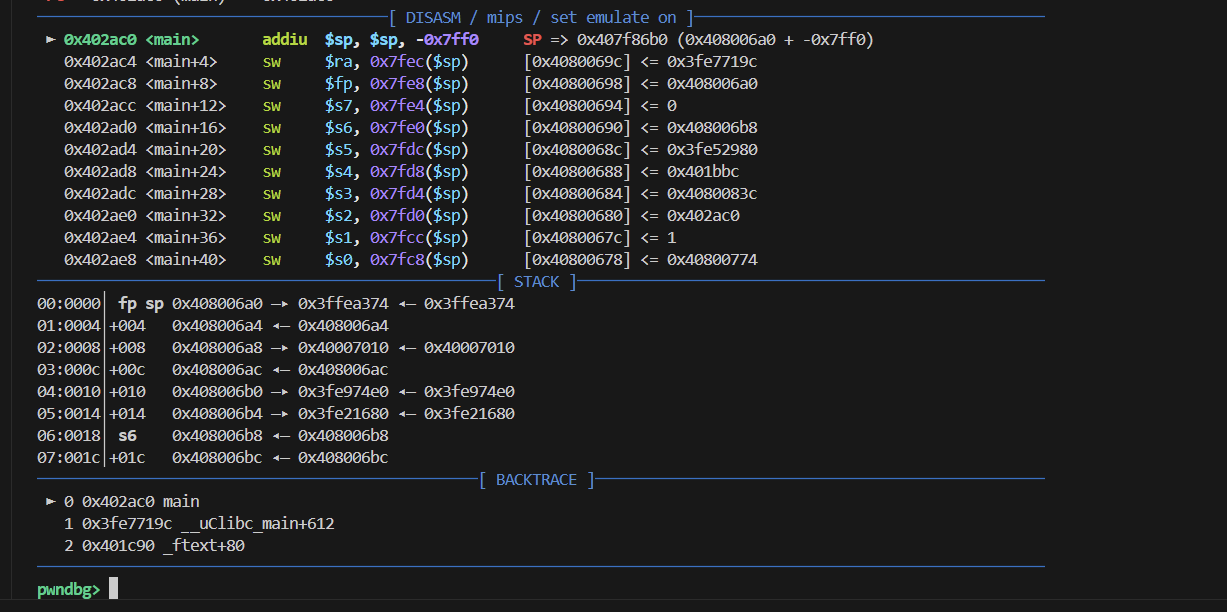
Task: Click the fp sp label in stack view
Action: (x=140, y=304)
